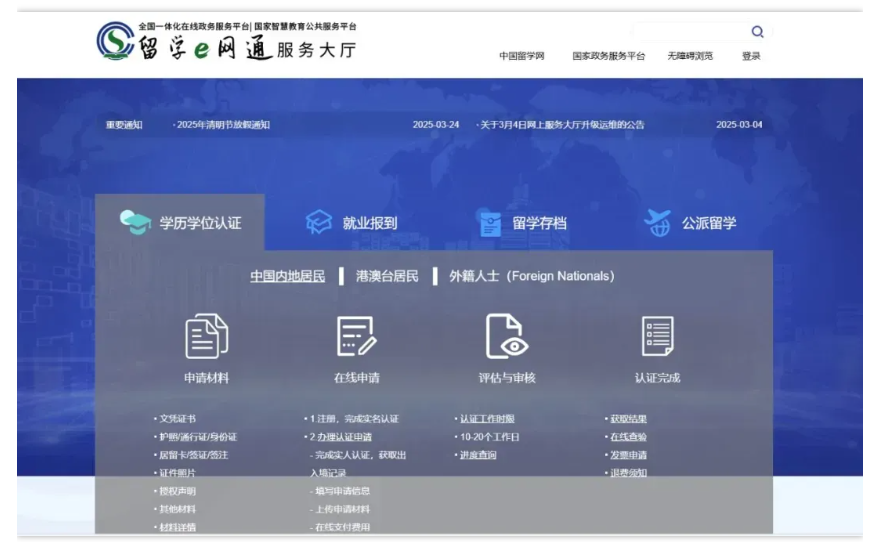The width and height of the screenshot is (874, 542).
Task: Open the 2025年清明节放假通知 notice
Action: click(224, 125)
